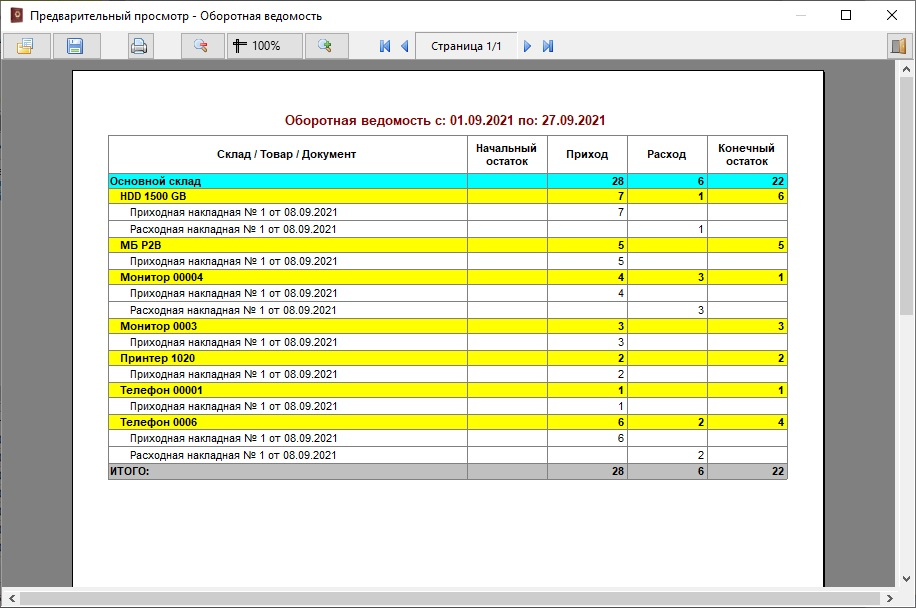916x608 pixels.
Task: Close preview using the door exit icon
Action: click(x=896, y=46)
